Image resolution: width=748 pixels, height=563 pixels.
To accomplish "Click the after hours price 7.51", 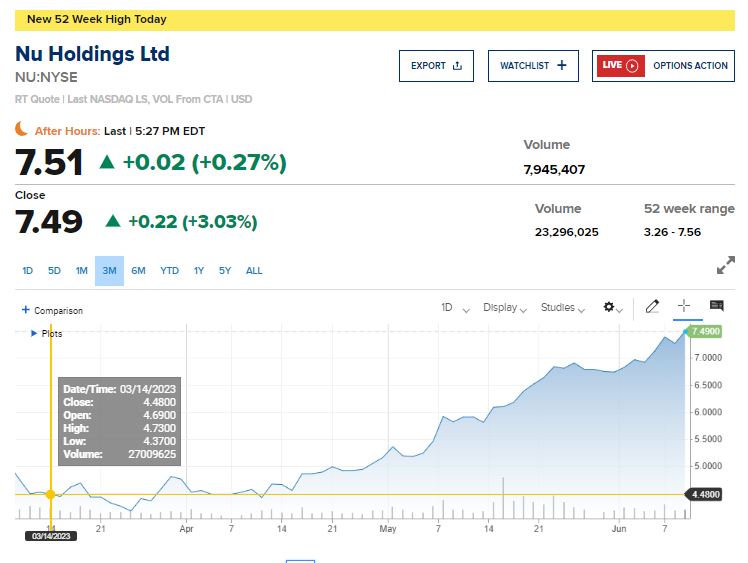I will 49,162.
